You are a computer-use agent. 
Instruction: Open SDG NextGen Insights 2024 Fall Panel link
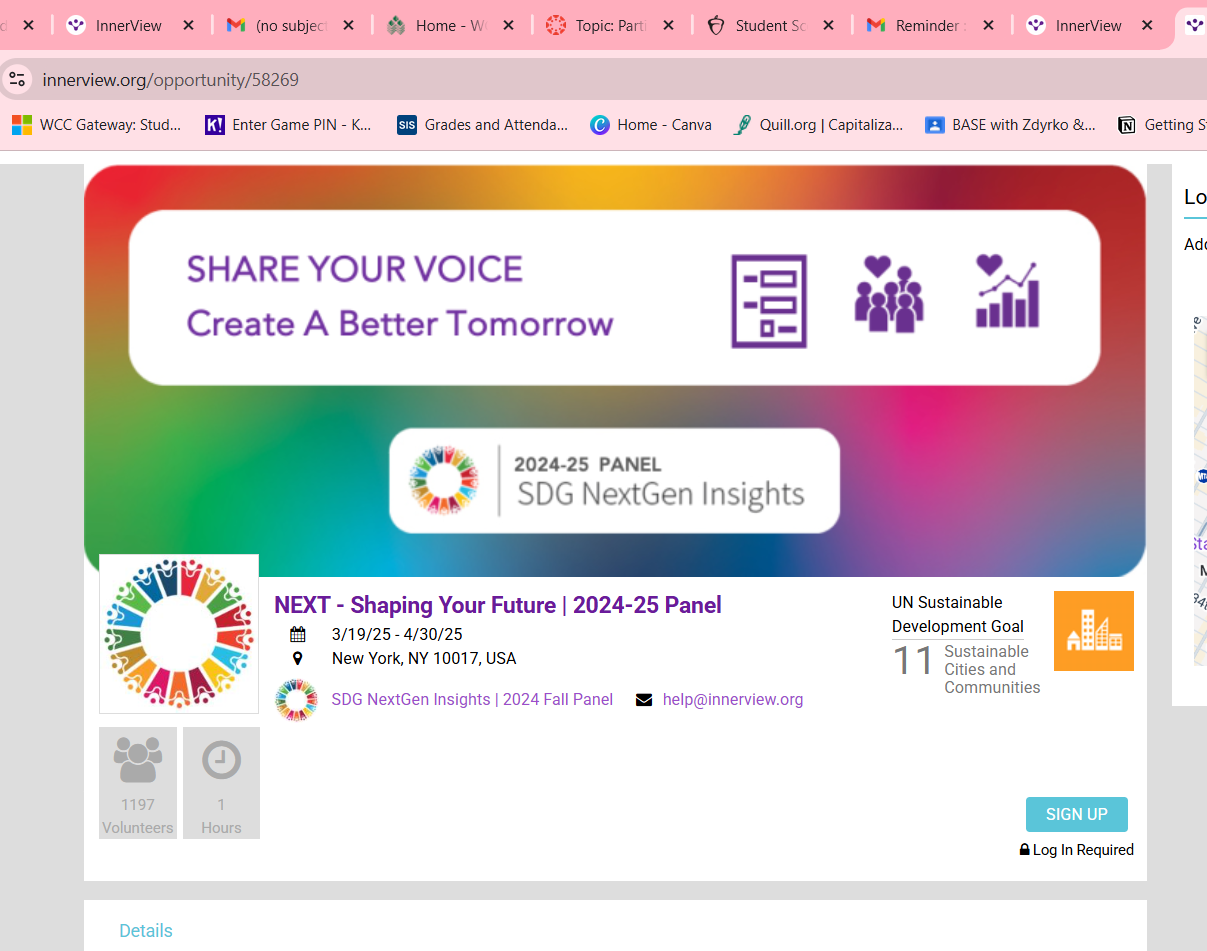(x=472, y=700)
